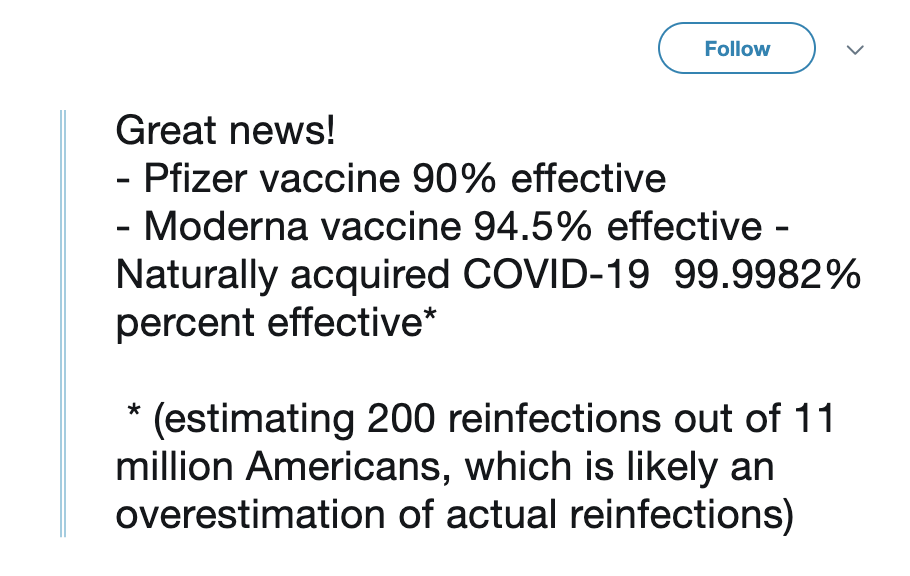Click the vertical quote bar beside the tweet
Viewport: 910px width, 576px height.
pyautogui.click(x=63, y=322)
